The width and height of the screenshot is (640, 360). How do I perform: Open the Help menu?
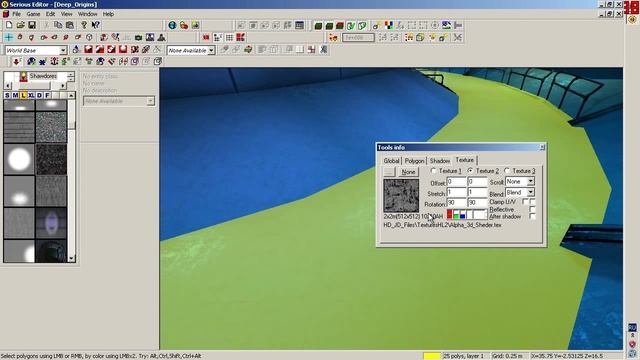[x=108, y=14]
